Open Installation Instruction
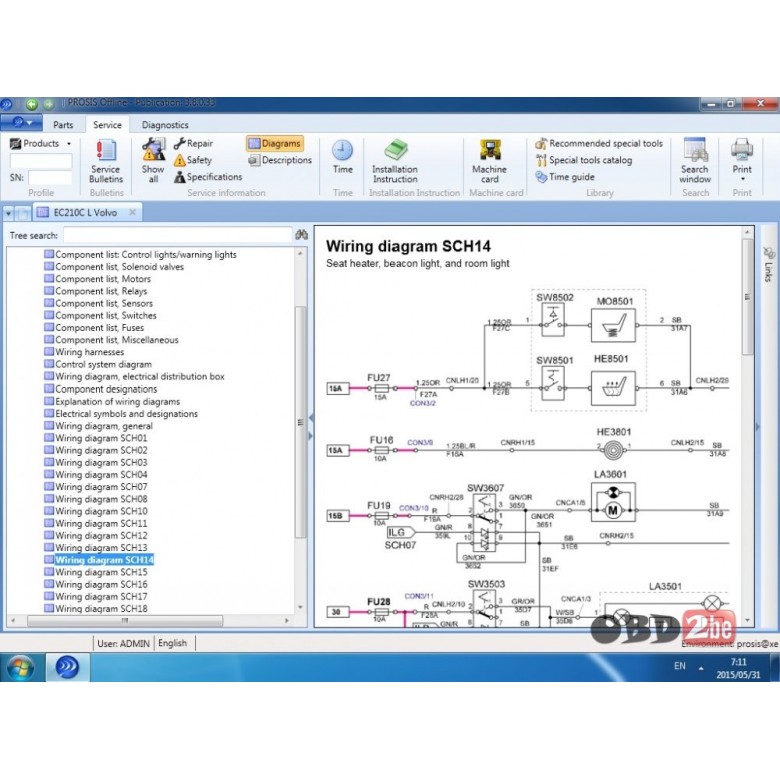This screenshot has height=780, width=780. coord(395,161)
